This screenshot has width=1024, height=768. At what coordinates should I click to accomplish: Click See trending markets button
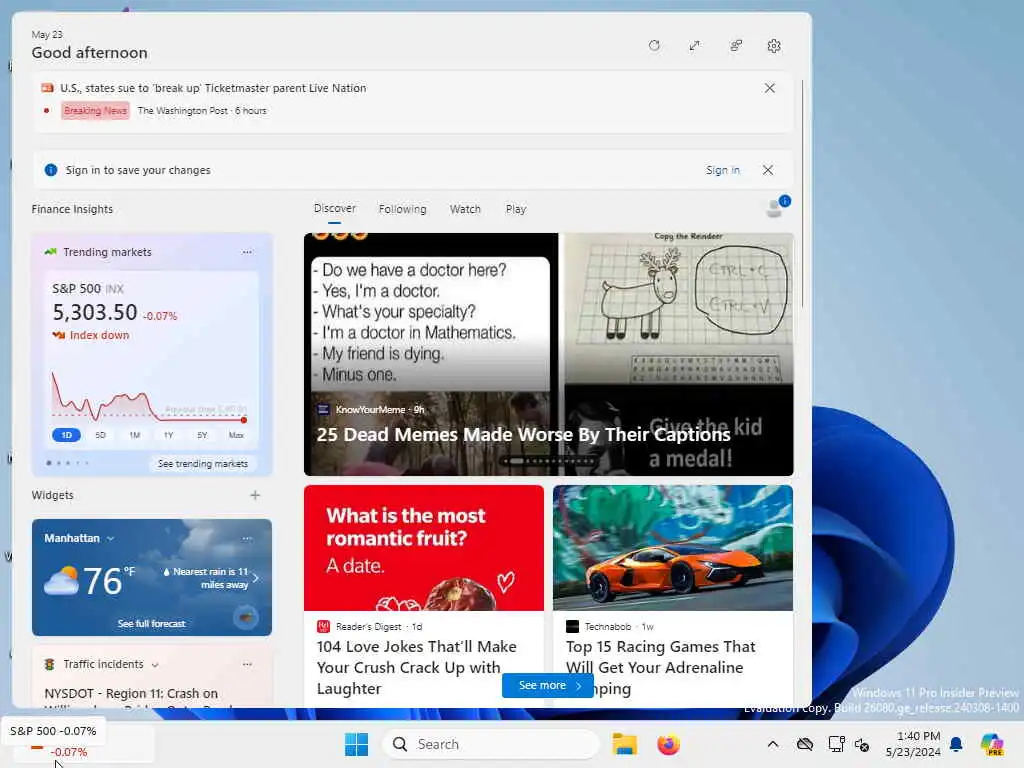click(202, 464)
